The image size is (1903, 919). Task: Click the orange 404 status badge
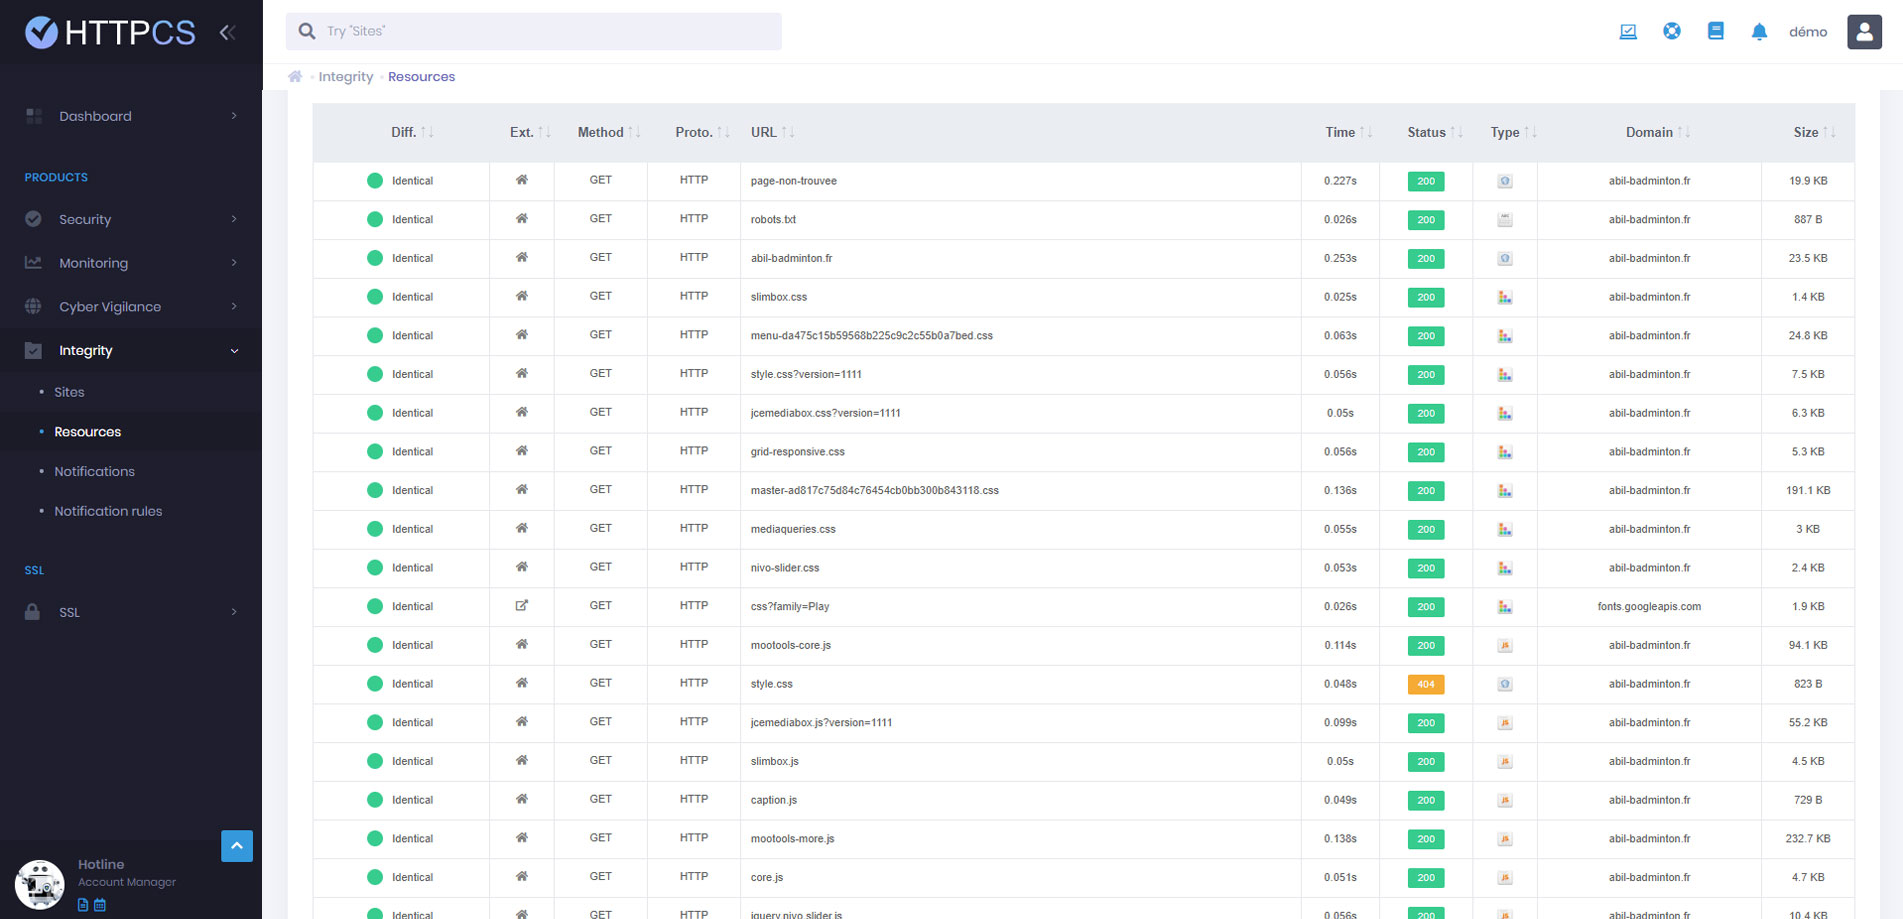[1426, 684]
